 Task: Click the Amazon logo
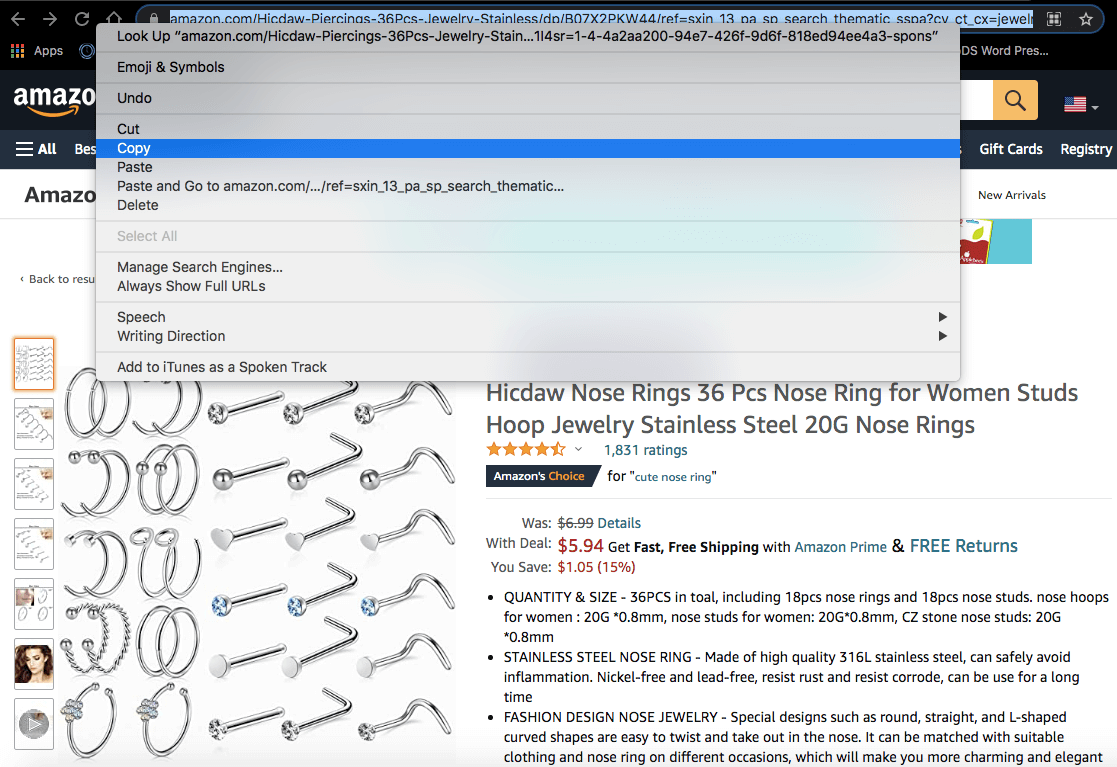[x=54, y=101]
